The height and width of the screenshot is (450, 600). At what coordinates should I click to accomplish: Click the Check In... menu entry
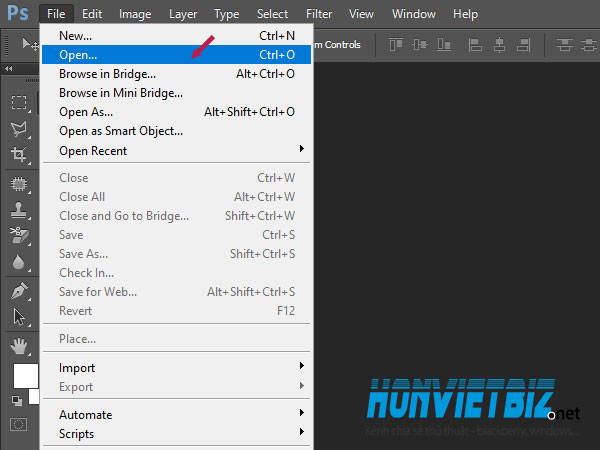click(176, 273)
